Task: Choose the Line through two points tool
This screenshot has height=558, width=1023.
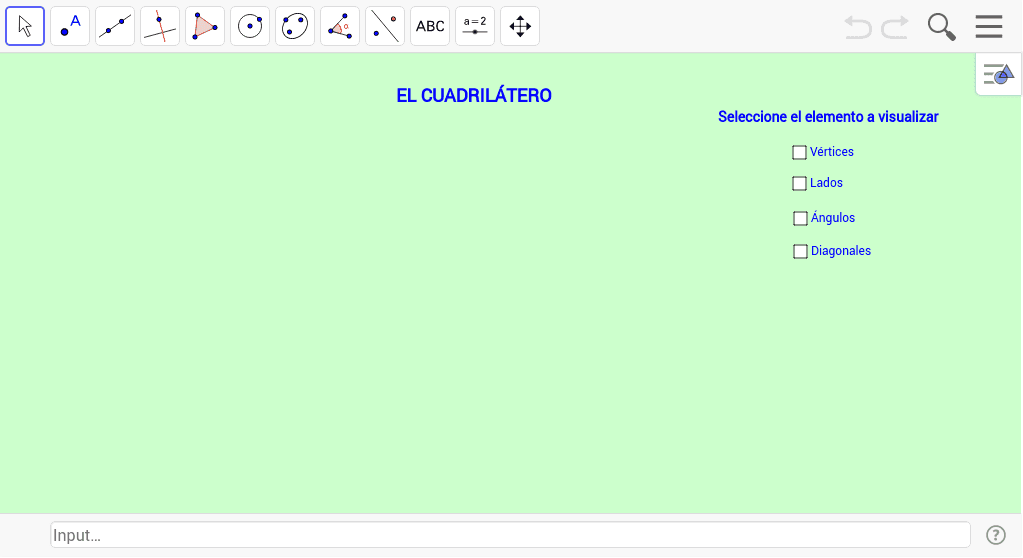Action: pyautogui.click(x=115, y=26)
